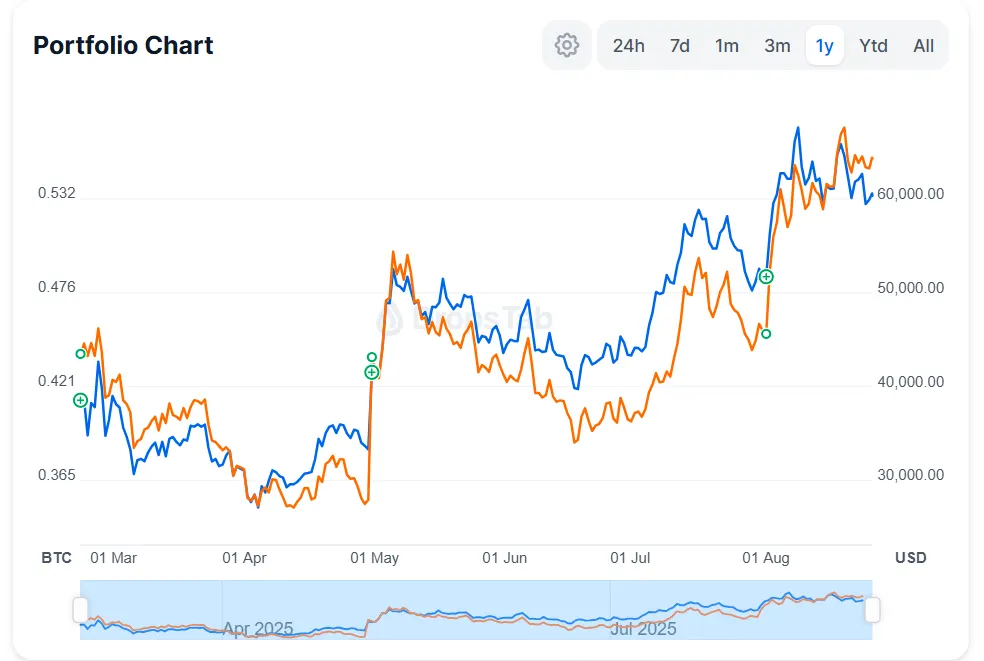The image size is (984, 661).
Task: Select the 1y time range
Action: (x=825, y=46)
